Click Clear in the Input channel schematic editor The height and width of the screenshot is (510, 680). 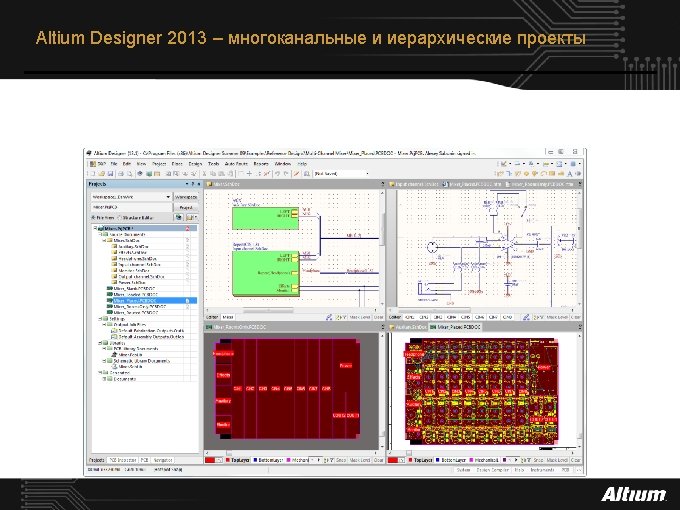click(x=575, y=317)
